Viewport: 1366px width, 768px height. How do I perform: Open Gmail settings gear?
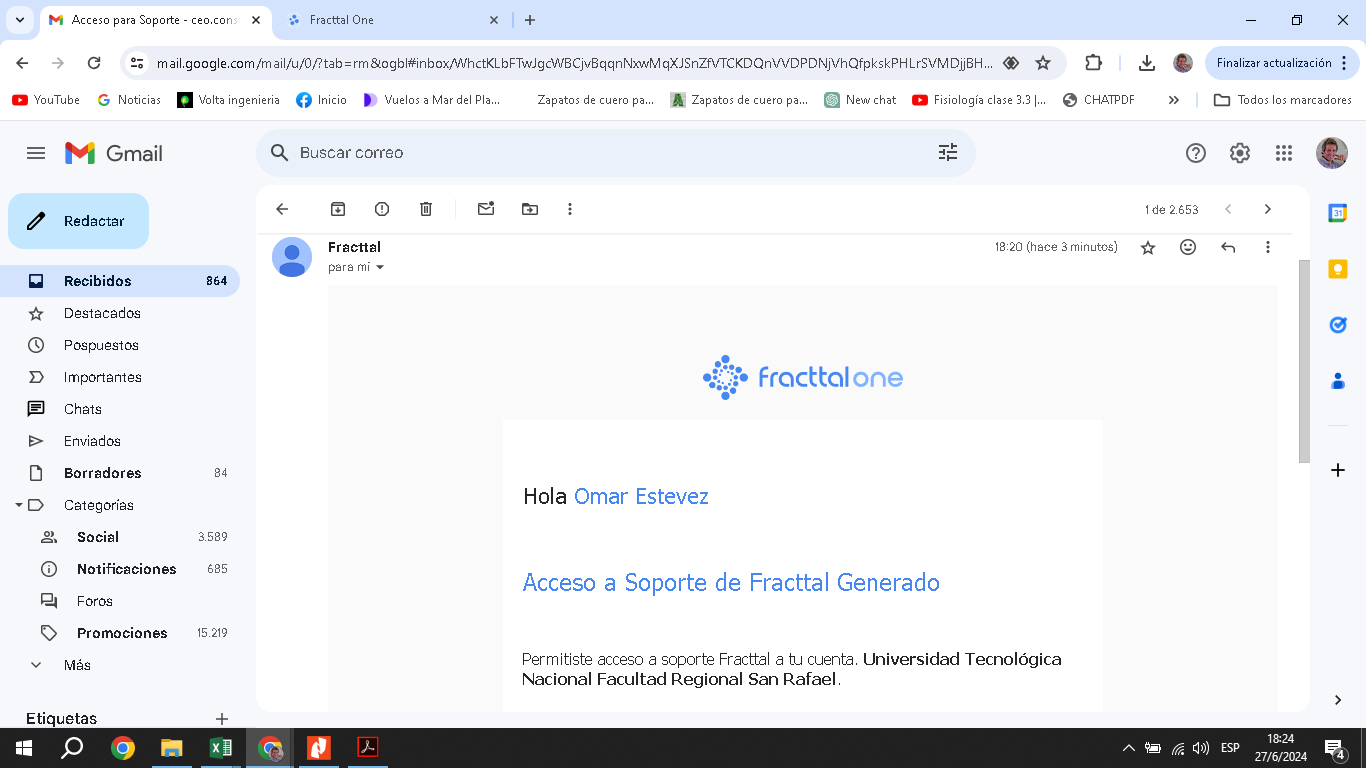point(1240,153)
